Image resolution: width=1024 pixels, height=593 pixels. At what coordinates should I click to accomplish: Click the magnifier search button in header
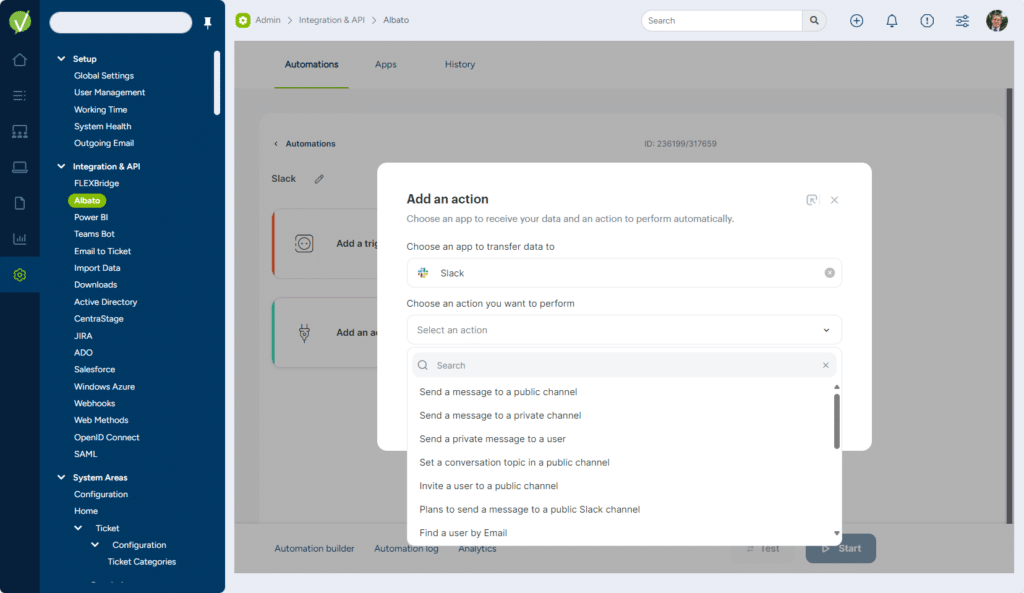(815, 21)
